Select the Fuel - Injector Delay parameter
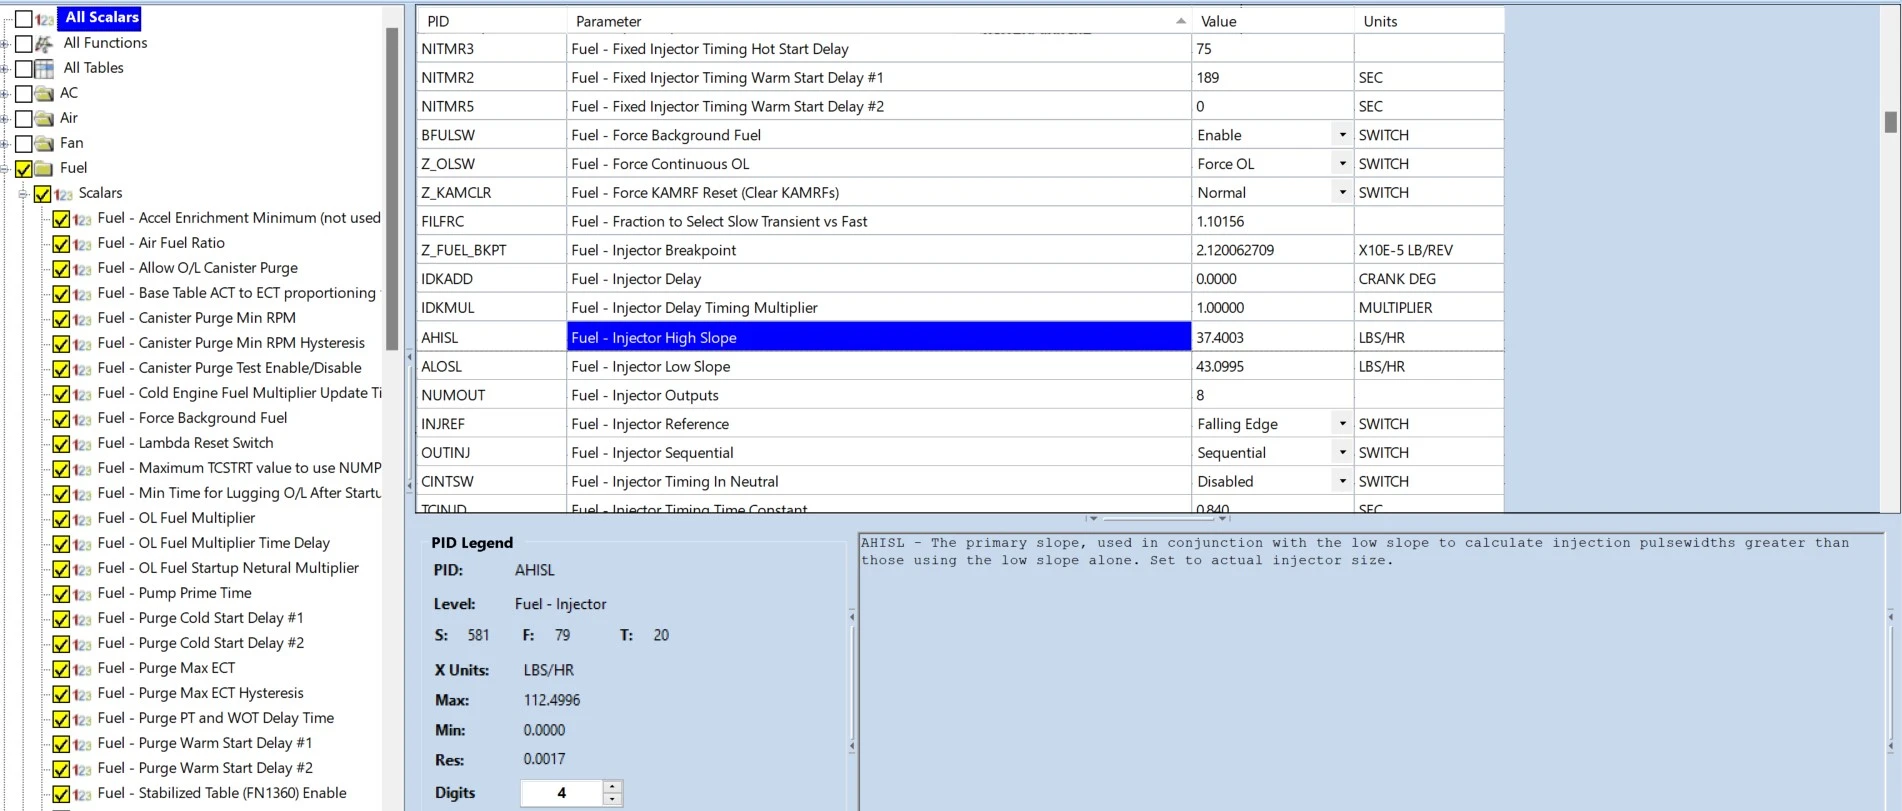Viewport: 1902px width, 811px height. (879, 280)
